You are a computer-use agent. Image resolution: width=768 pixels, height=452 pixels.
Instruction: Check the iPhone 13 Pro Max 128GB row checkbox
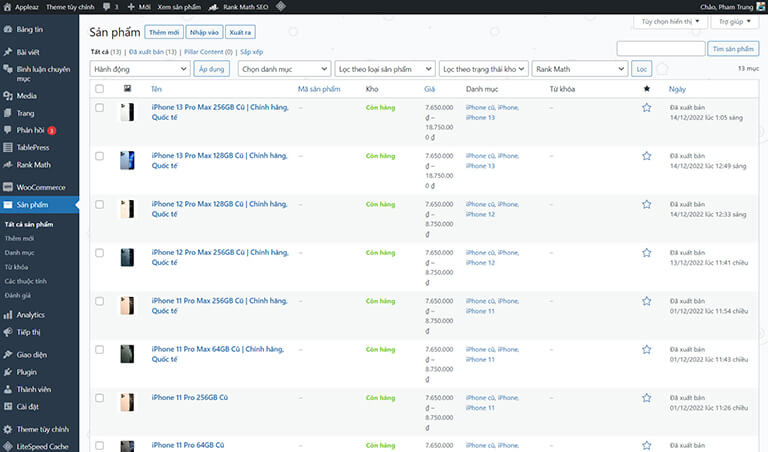[99, 156]
